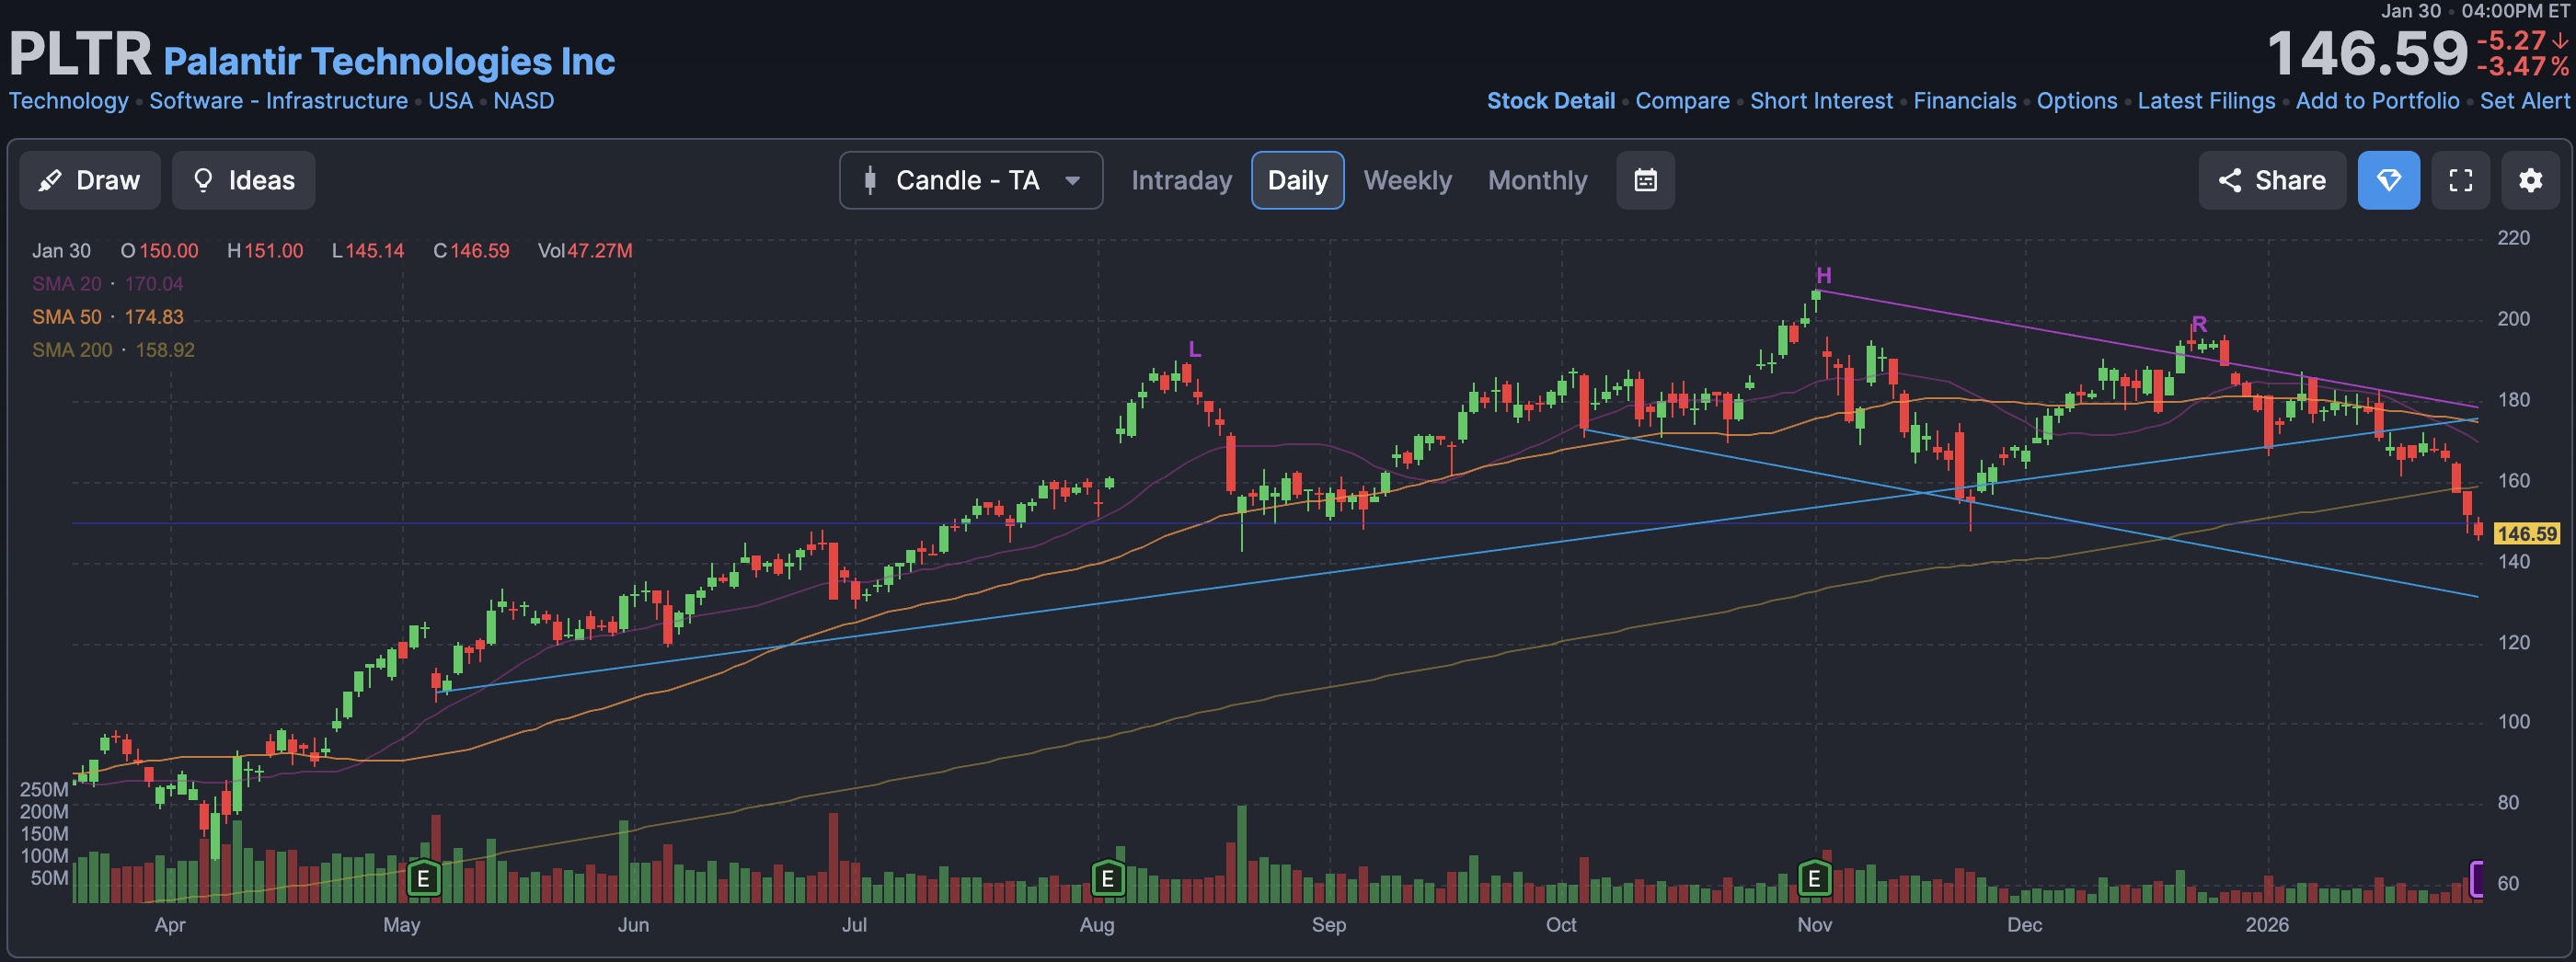Open the Compare link
Image resolution: width=2576 pixels, height=962 pixels.
tap(1682, 101)
